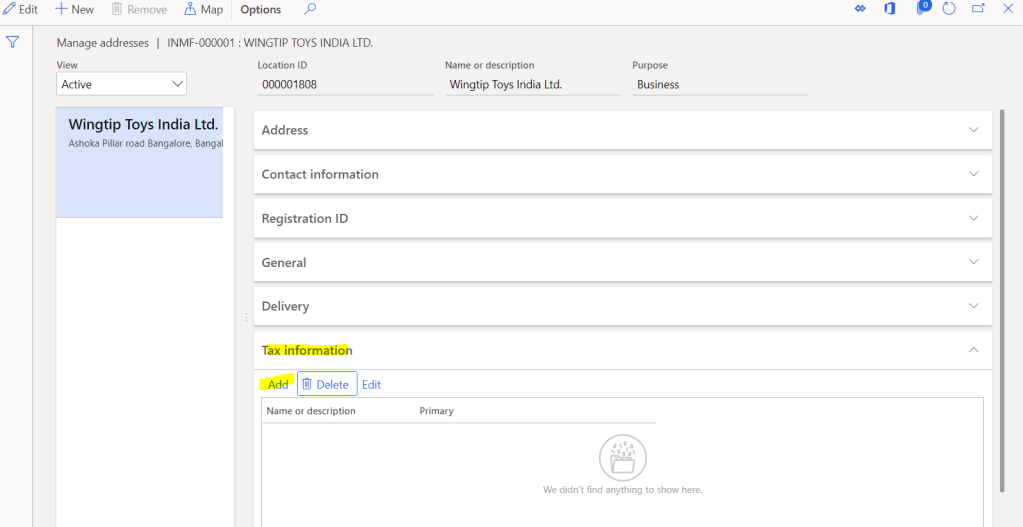Expand the Address section
1023x527 pixels.
click(x=622, y=130)
